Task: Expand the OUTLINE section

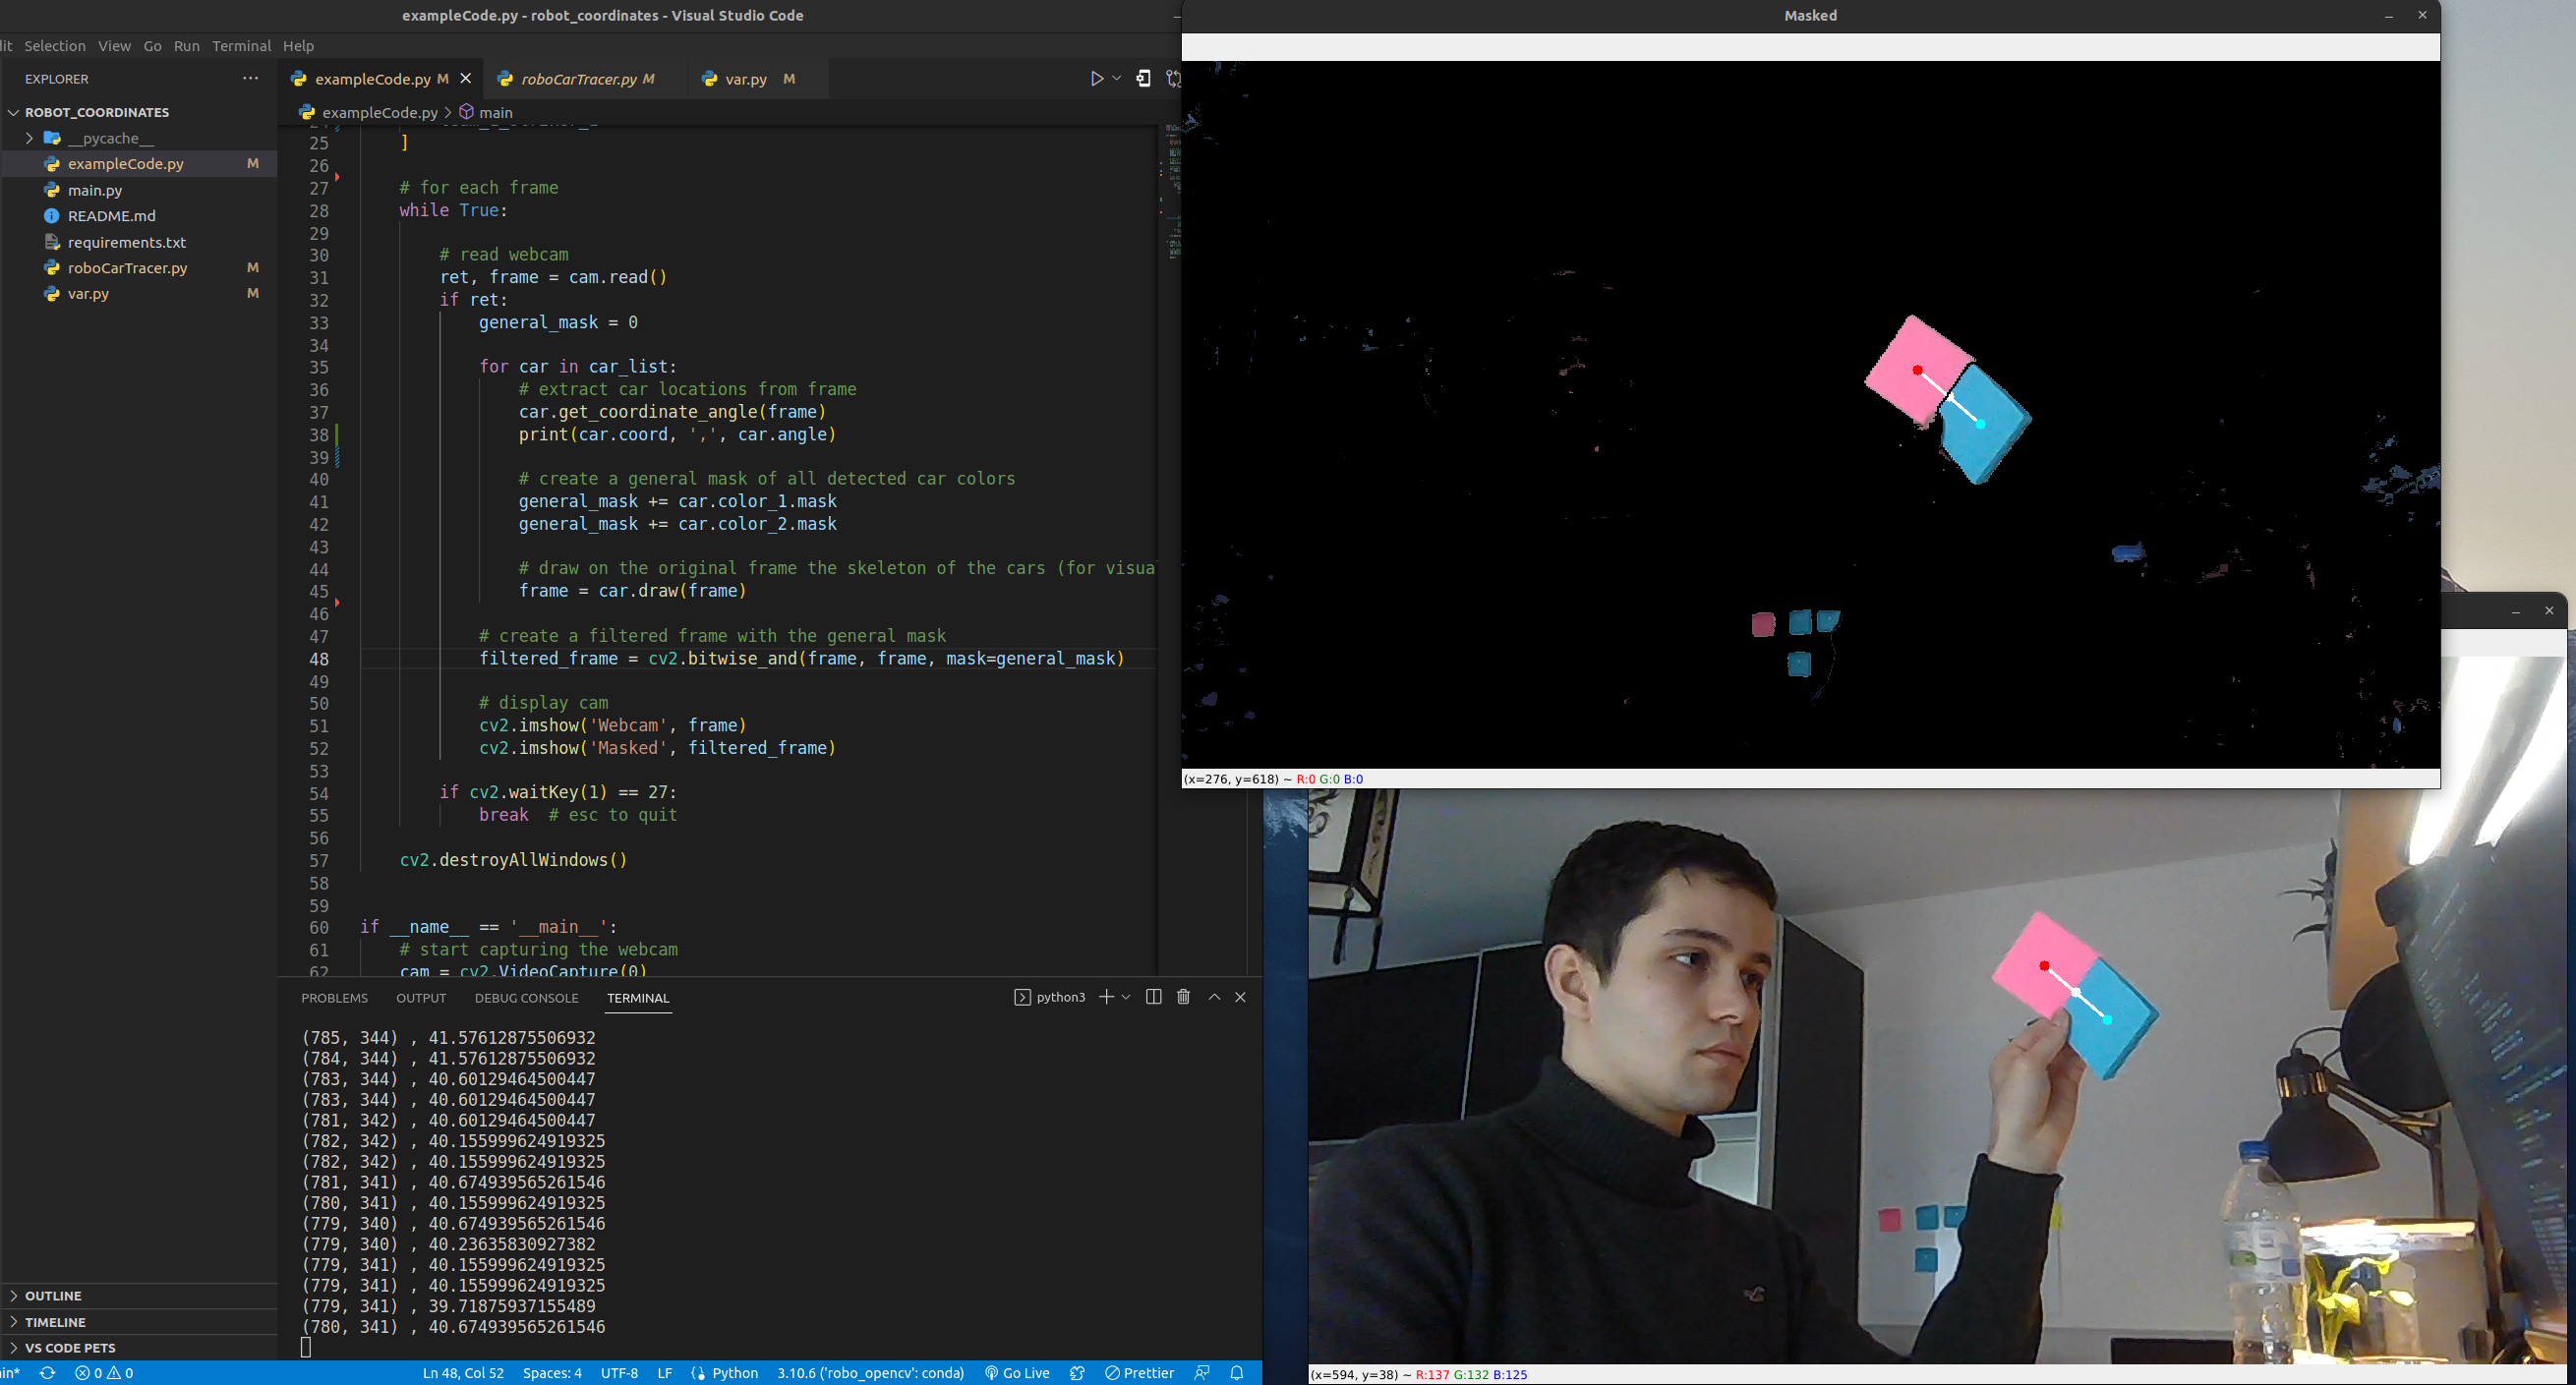Action: [53, 1295]
